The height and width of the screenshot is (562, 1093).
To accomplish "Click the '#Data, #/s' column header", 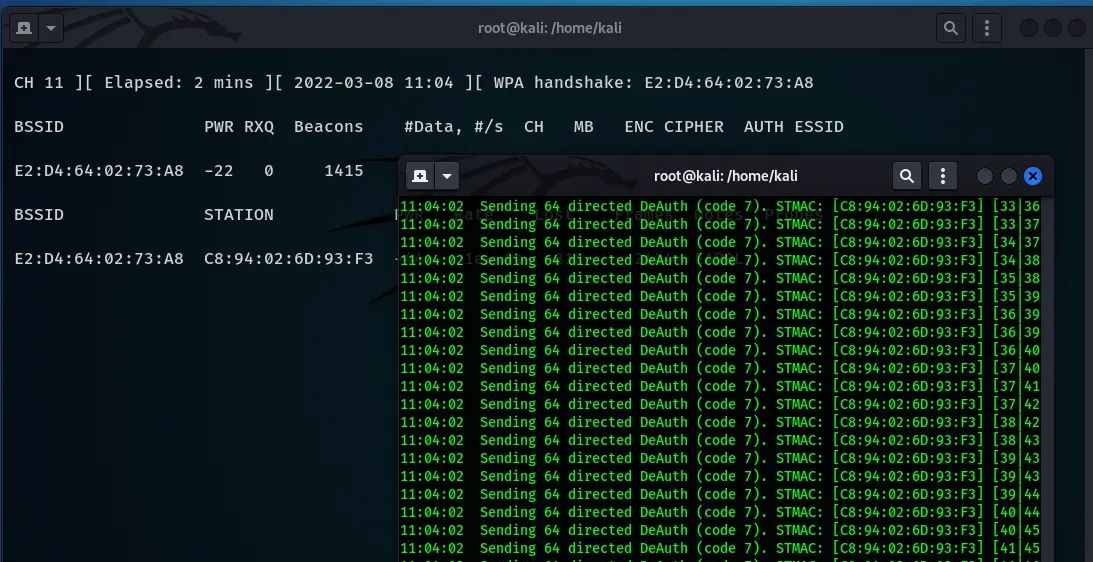I will [454, 127].
